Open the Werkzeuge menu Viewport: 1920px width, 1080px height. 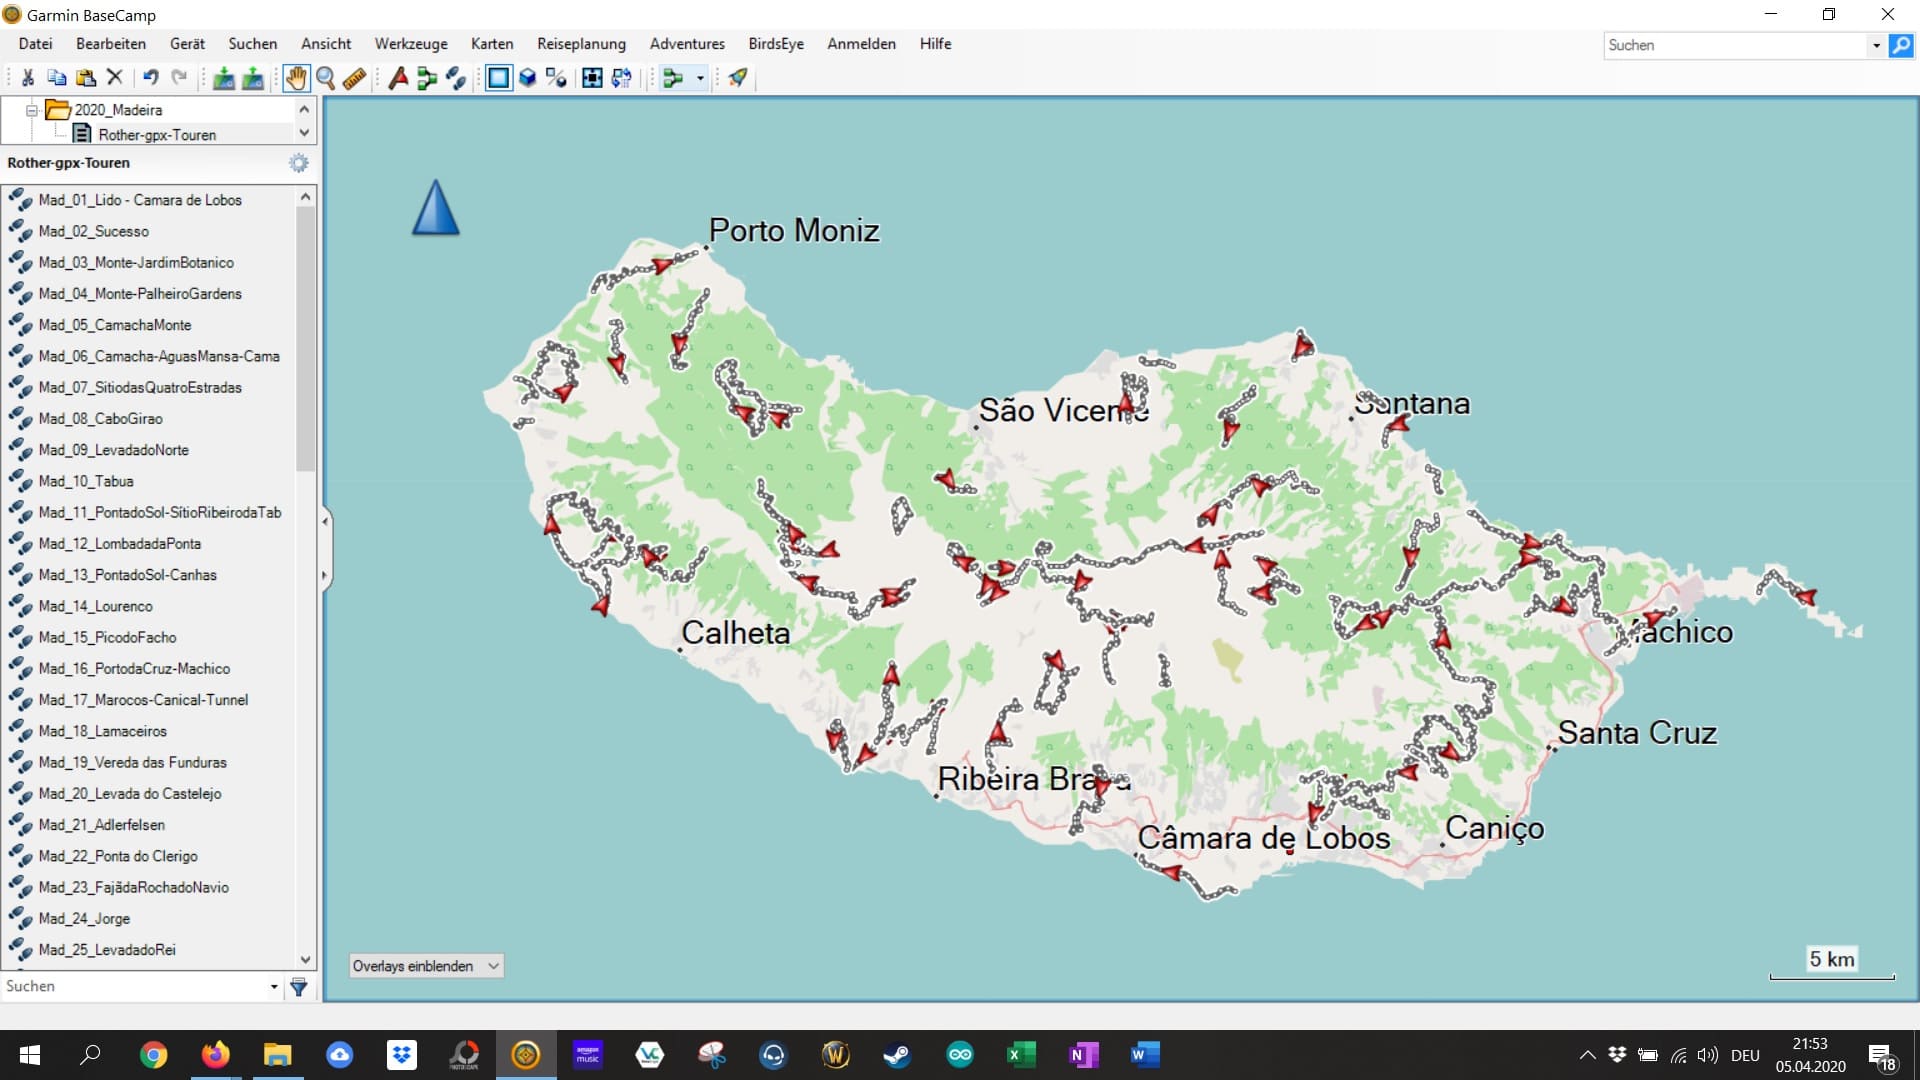click(411, 44)
